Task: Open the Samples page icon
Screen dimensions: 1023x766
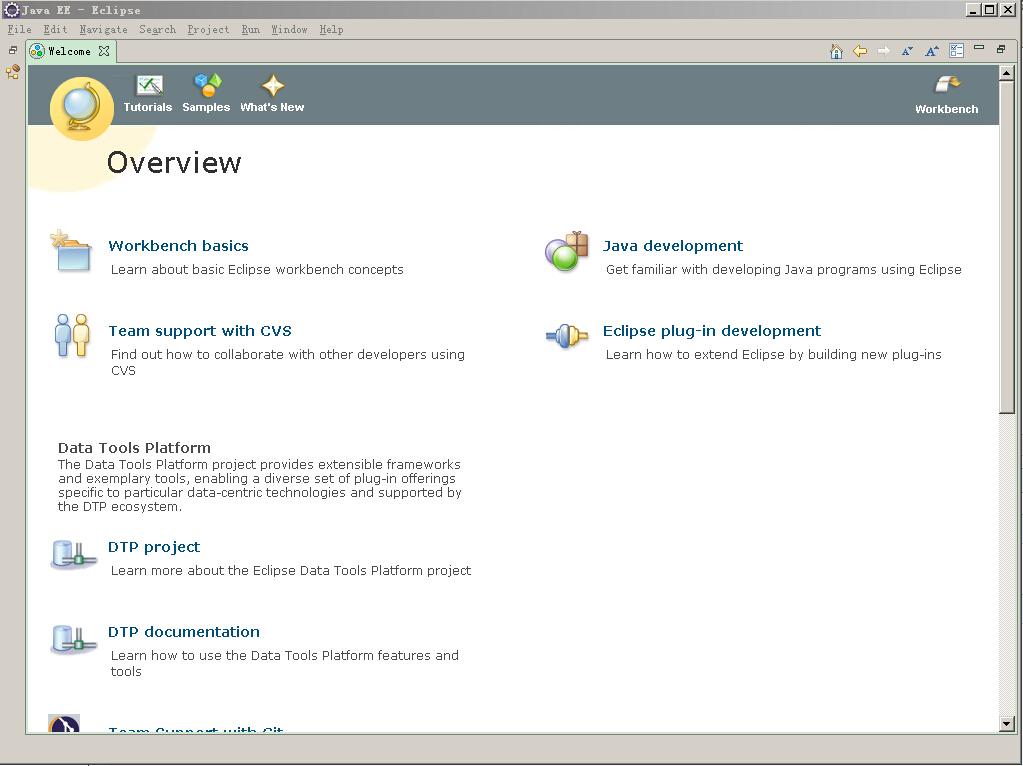Action: [x=207, y=87]
